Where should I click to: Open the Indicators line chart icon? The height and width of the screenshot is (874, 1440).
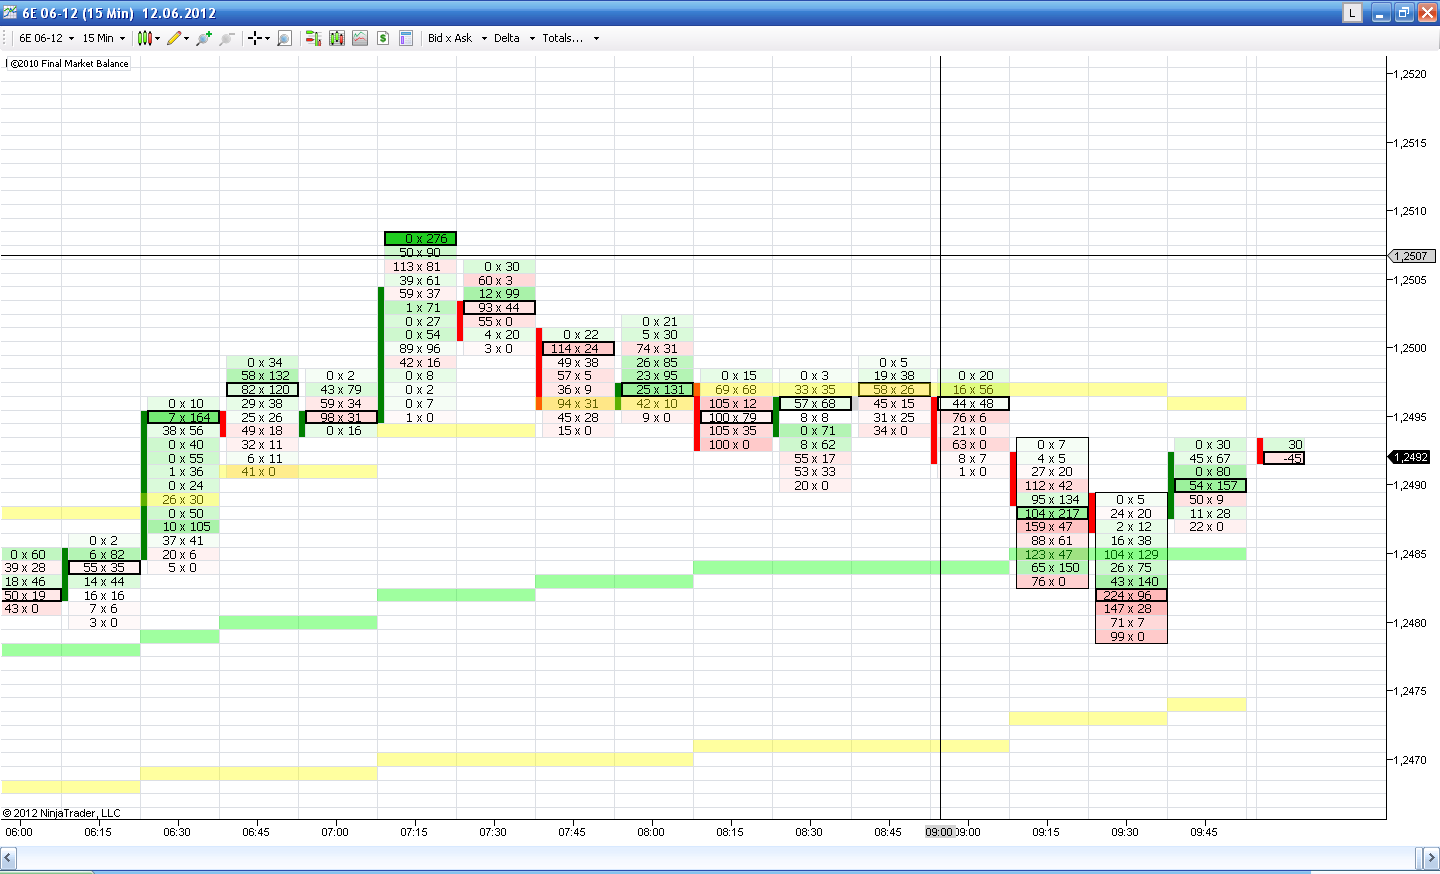click(360, 38)
